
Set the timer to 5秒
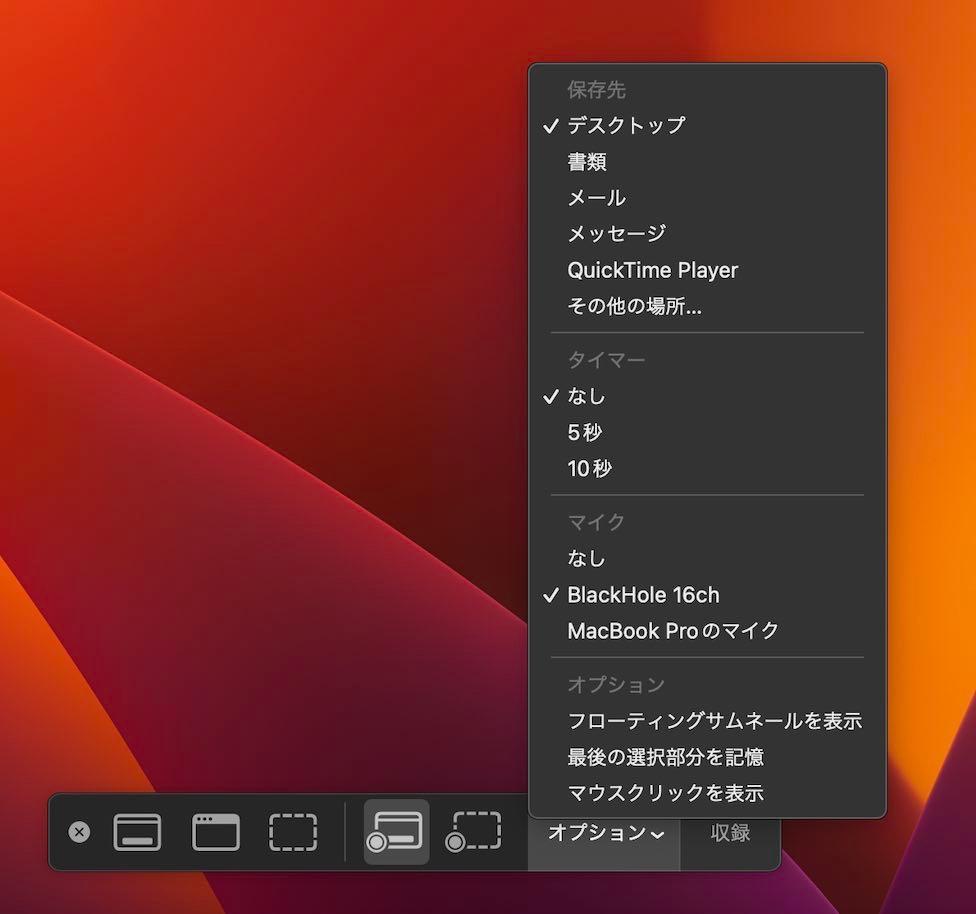(x=707, y=432)
